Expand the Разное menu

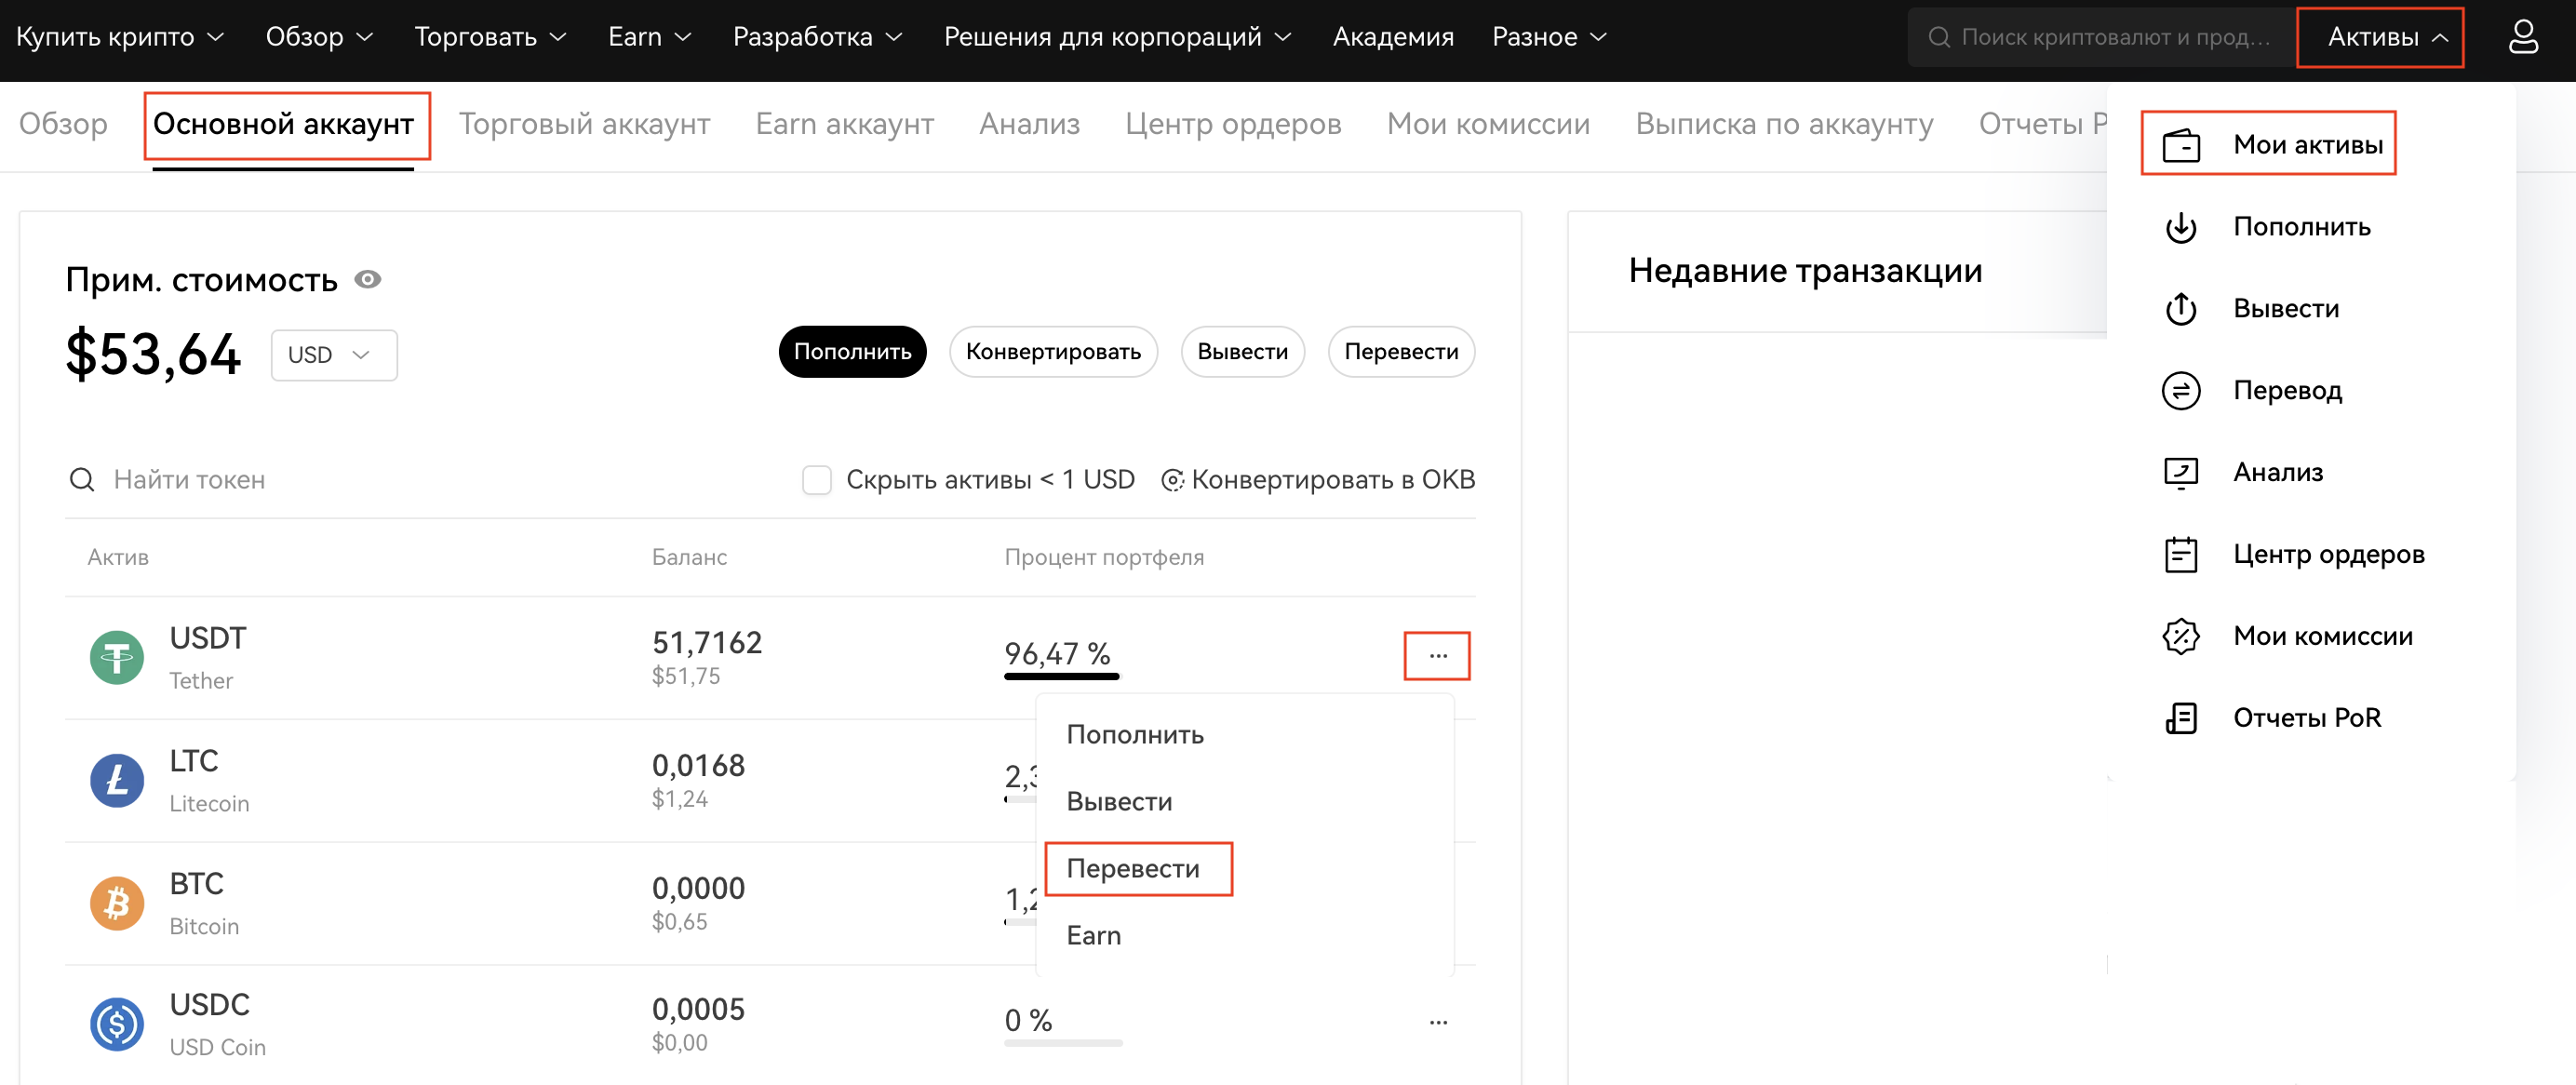click(x=1550, y=37)
